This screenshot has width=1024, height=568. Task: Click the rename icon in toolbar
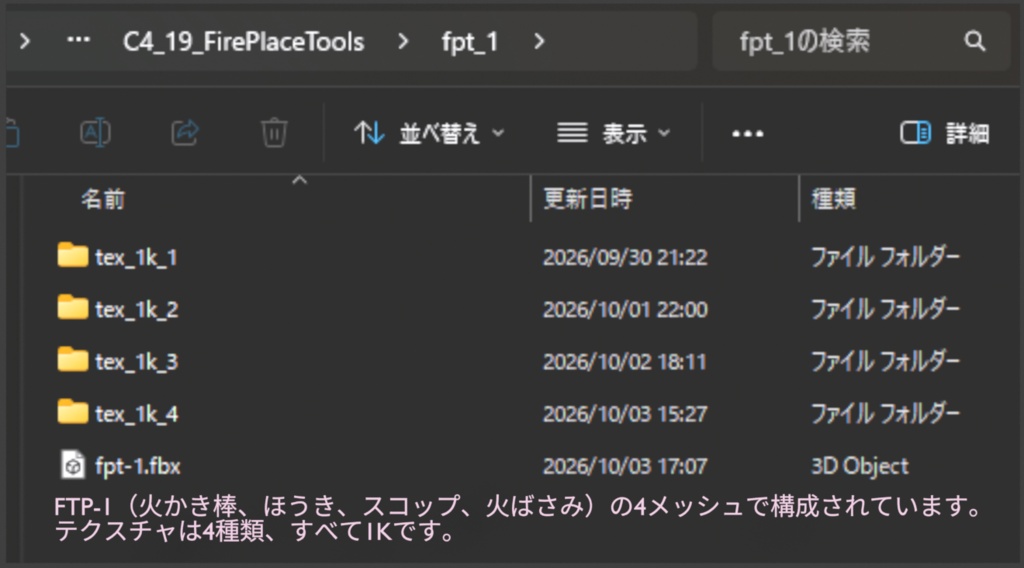coord(95,133)
